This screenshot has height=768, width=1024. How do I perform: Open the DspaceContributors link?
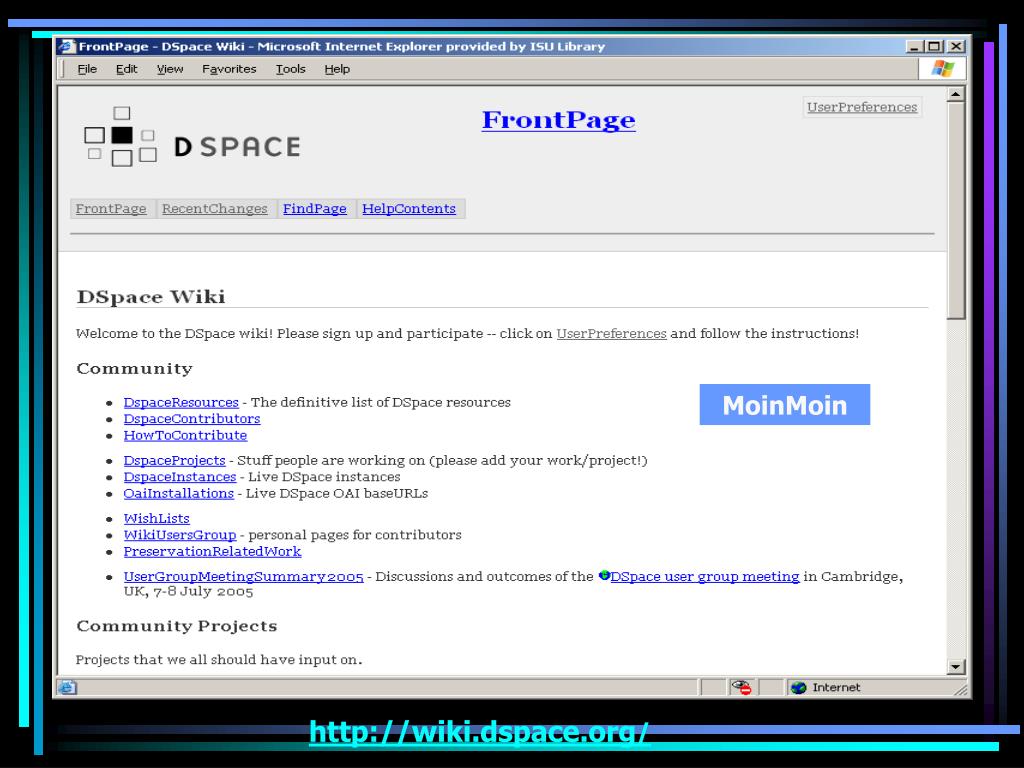point(192,419)
